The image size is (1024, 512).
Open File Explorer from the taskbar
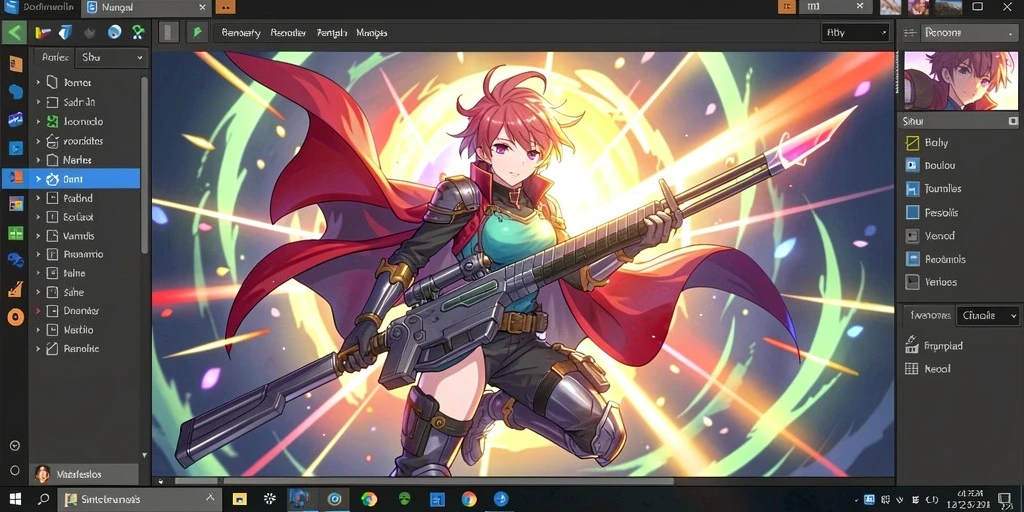(240, 500)
